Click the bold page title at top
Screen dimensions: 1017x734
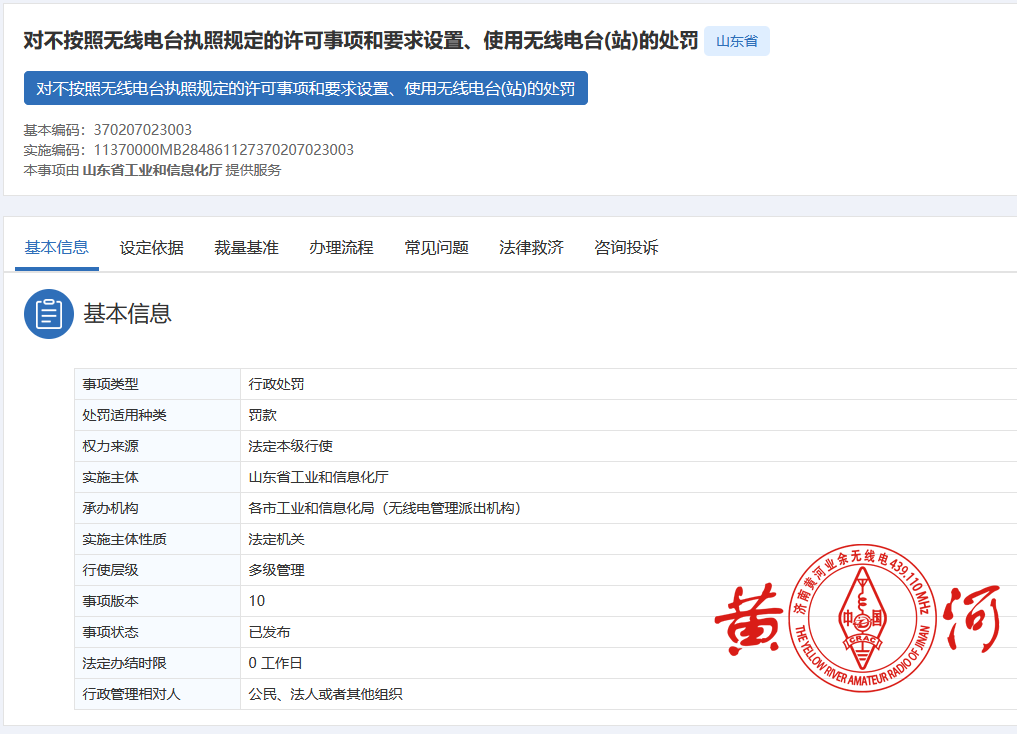pos(360,42)
